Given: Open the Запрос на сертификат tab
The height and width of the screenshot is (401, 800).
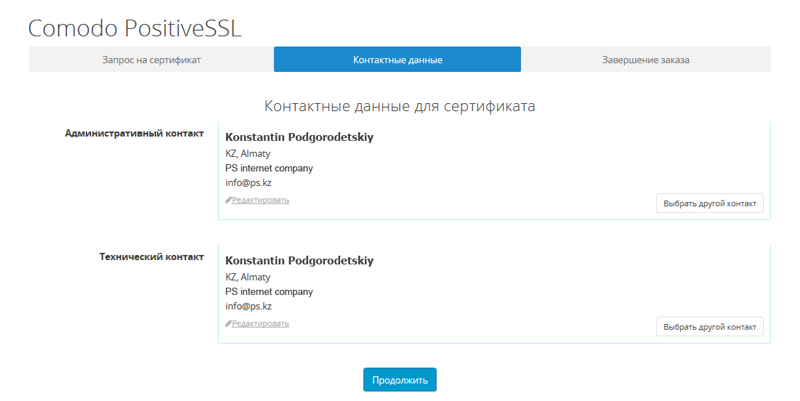Looking at the screenshot, I should click(152, 60).
